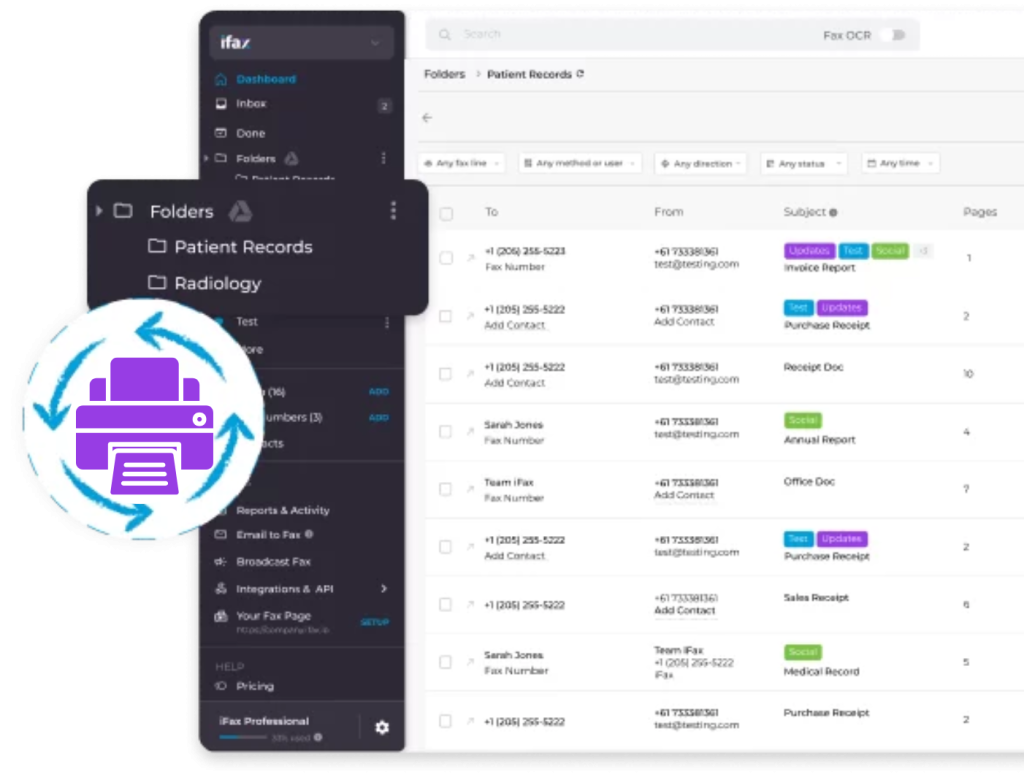The width and height of the screenshot is (1024, 777).
Task: Open the Patient Records folder
Action: (x=244, y=246)
